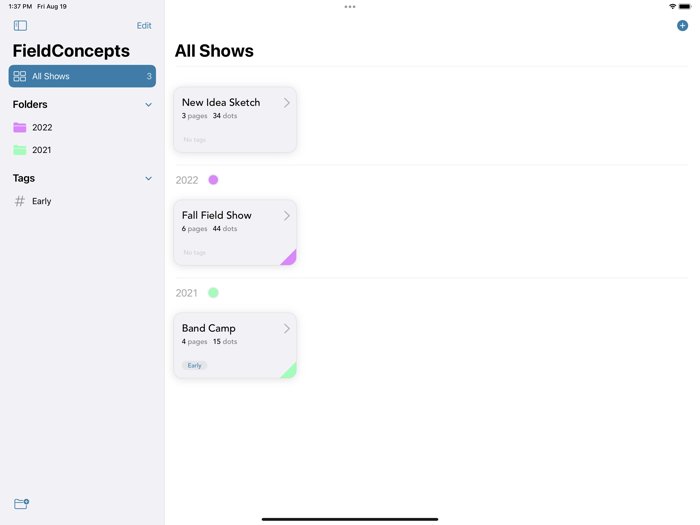Open the three-dot multitasking menu at top
This screenshot has width=700, height=525.
point(350,7)
